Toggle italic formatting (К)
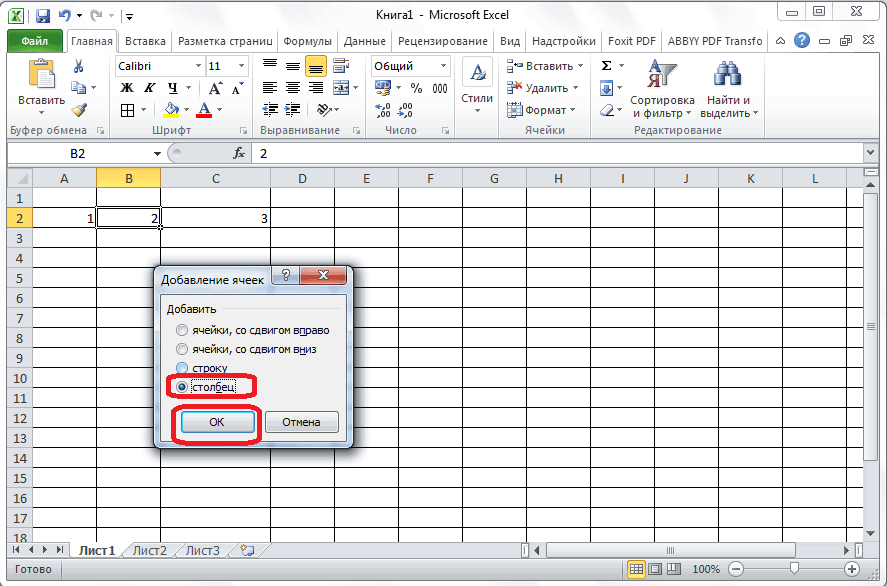 tap(150, 88)
